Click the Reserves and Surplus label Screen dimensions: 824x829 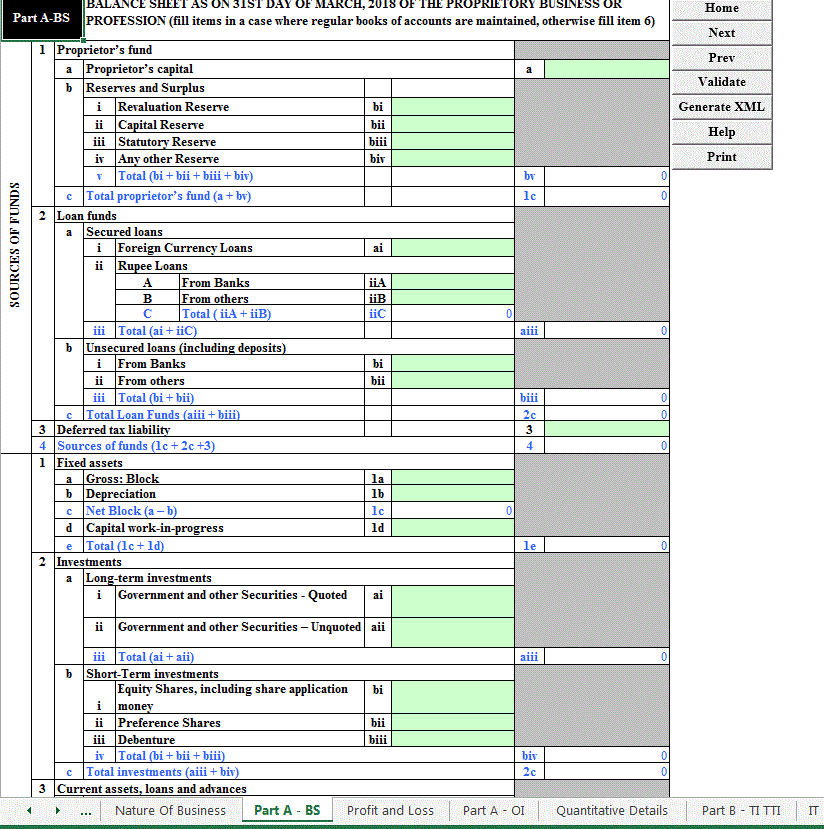click(145, 88)
